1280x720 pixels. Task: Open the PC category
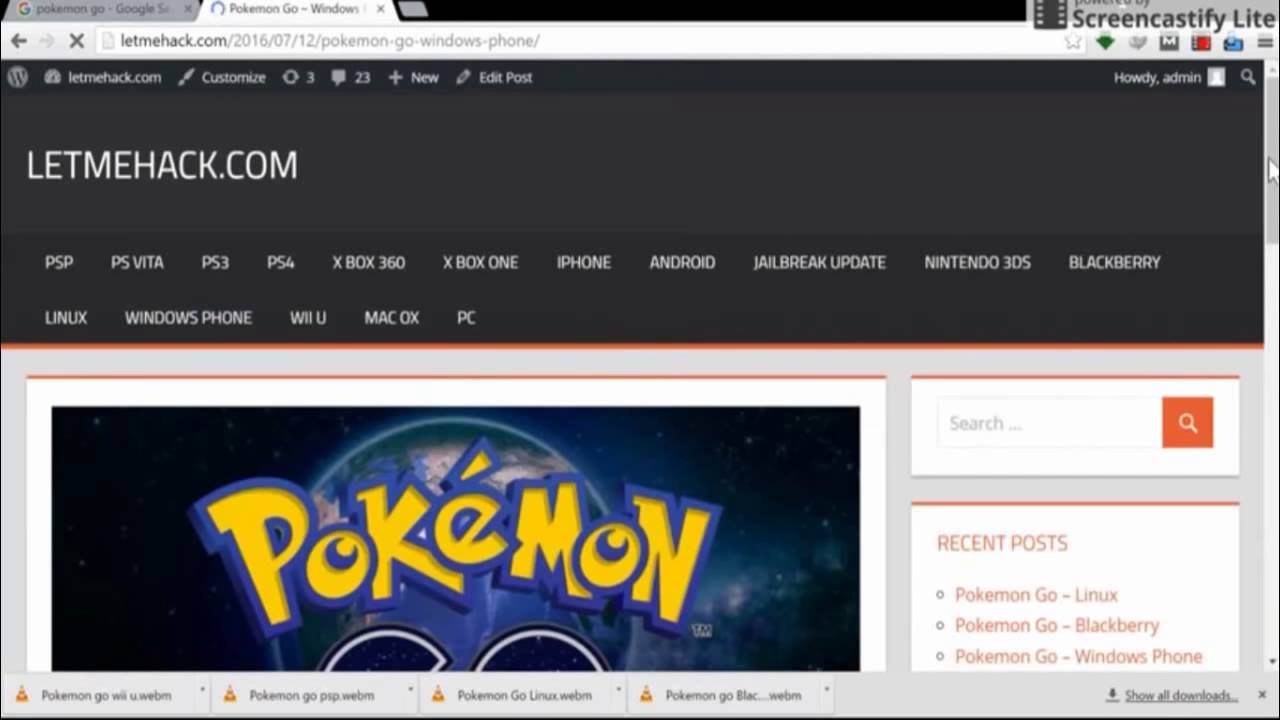coord(466,317)
